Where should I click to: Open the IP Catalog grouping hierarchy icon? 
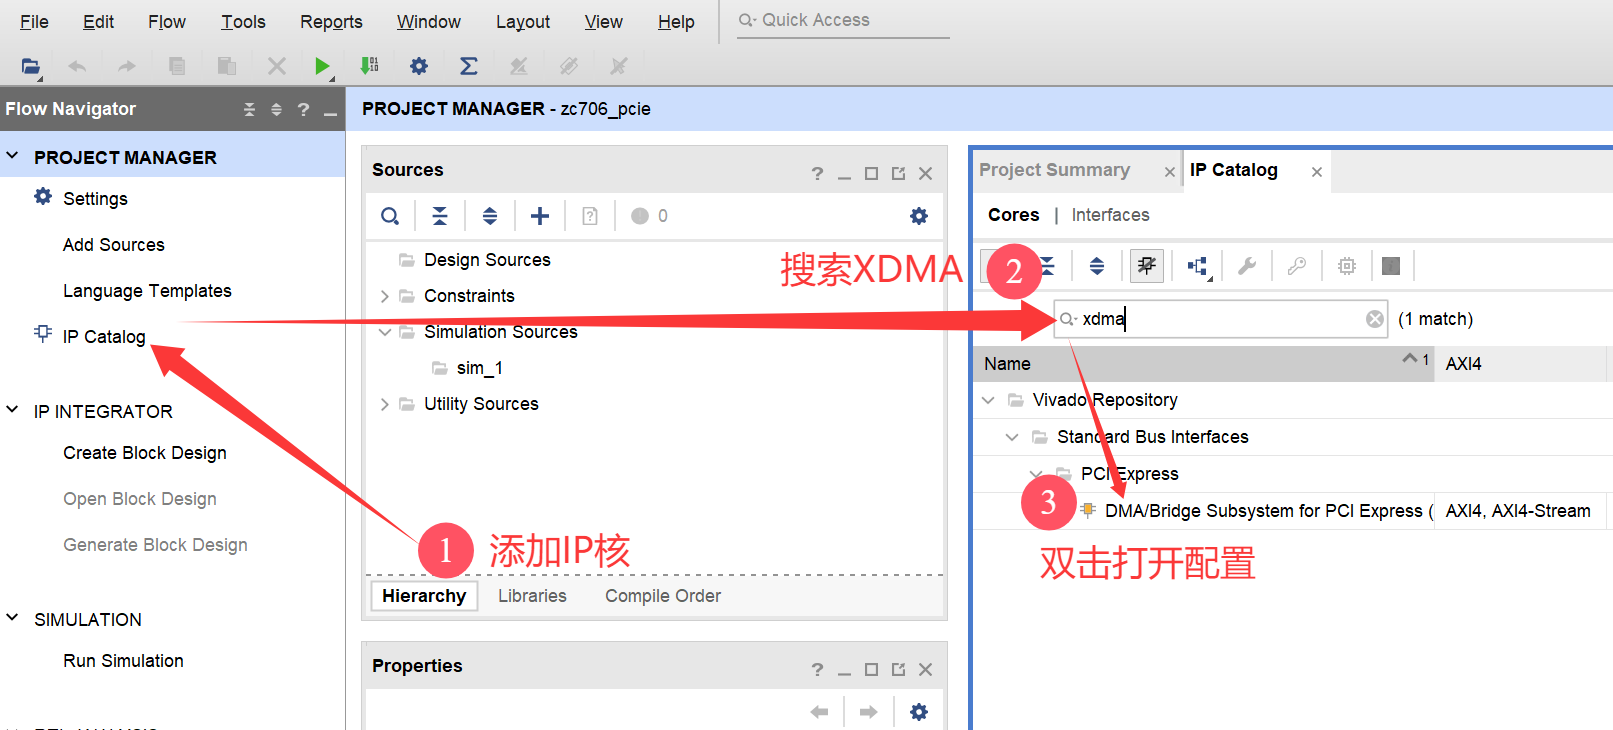pos(1198,266)
